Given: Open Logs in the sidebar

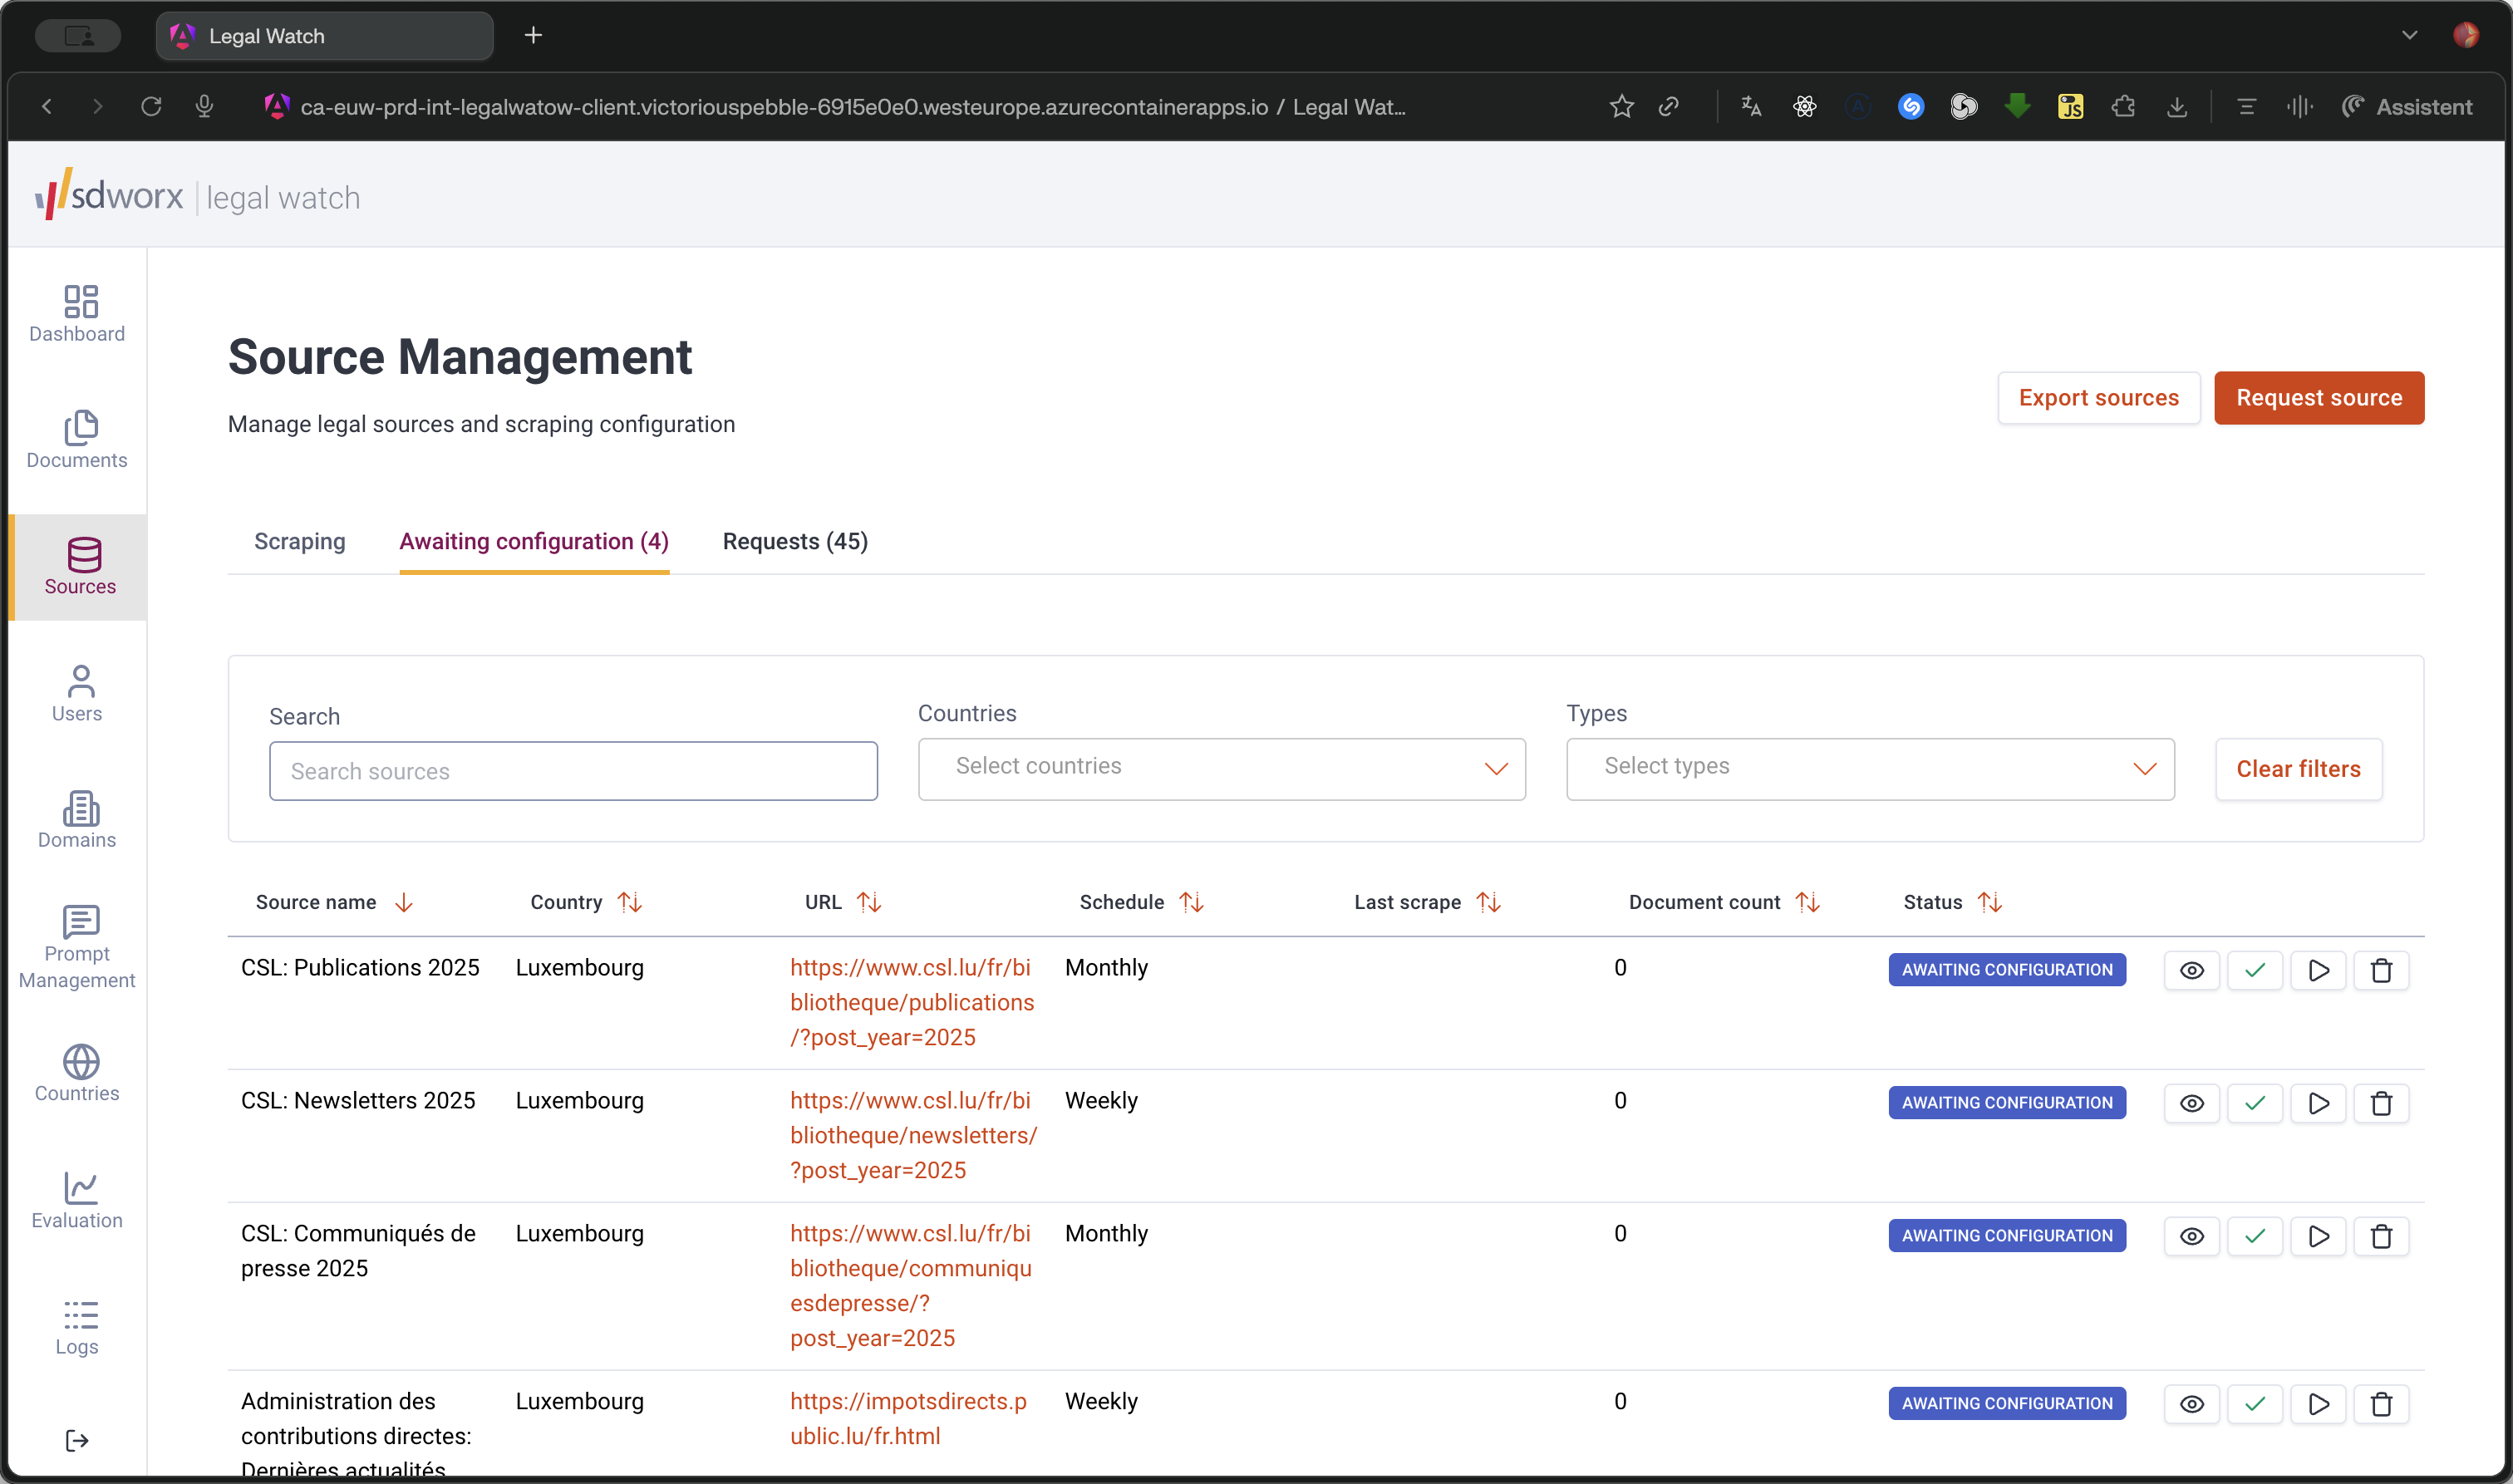Looking at the screenshot, I should tap(77, 1327).
